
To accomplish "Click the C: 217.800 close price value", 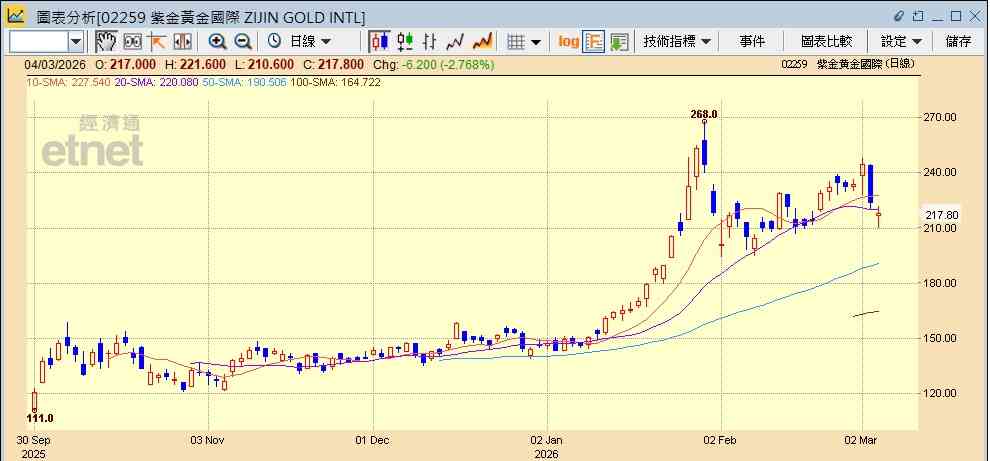I will tap(333, 65).
